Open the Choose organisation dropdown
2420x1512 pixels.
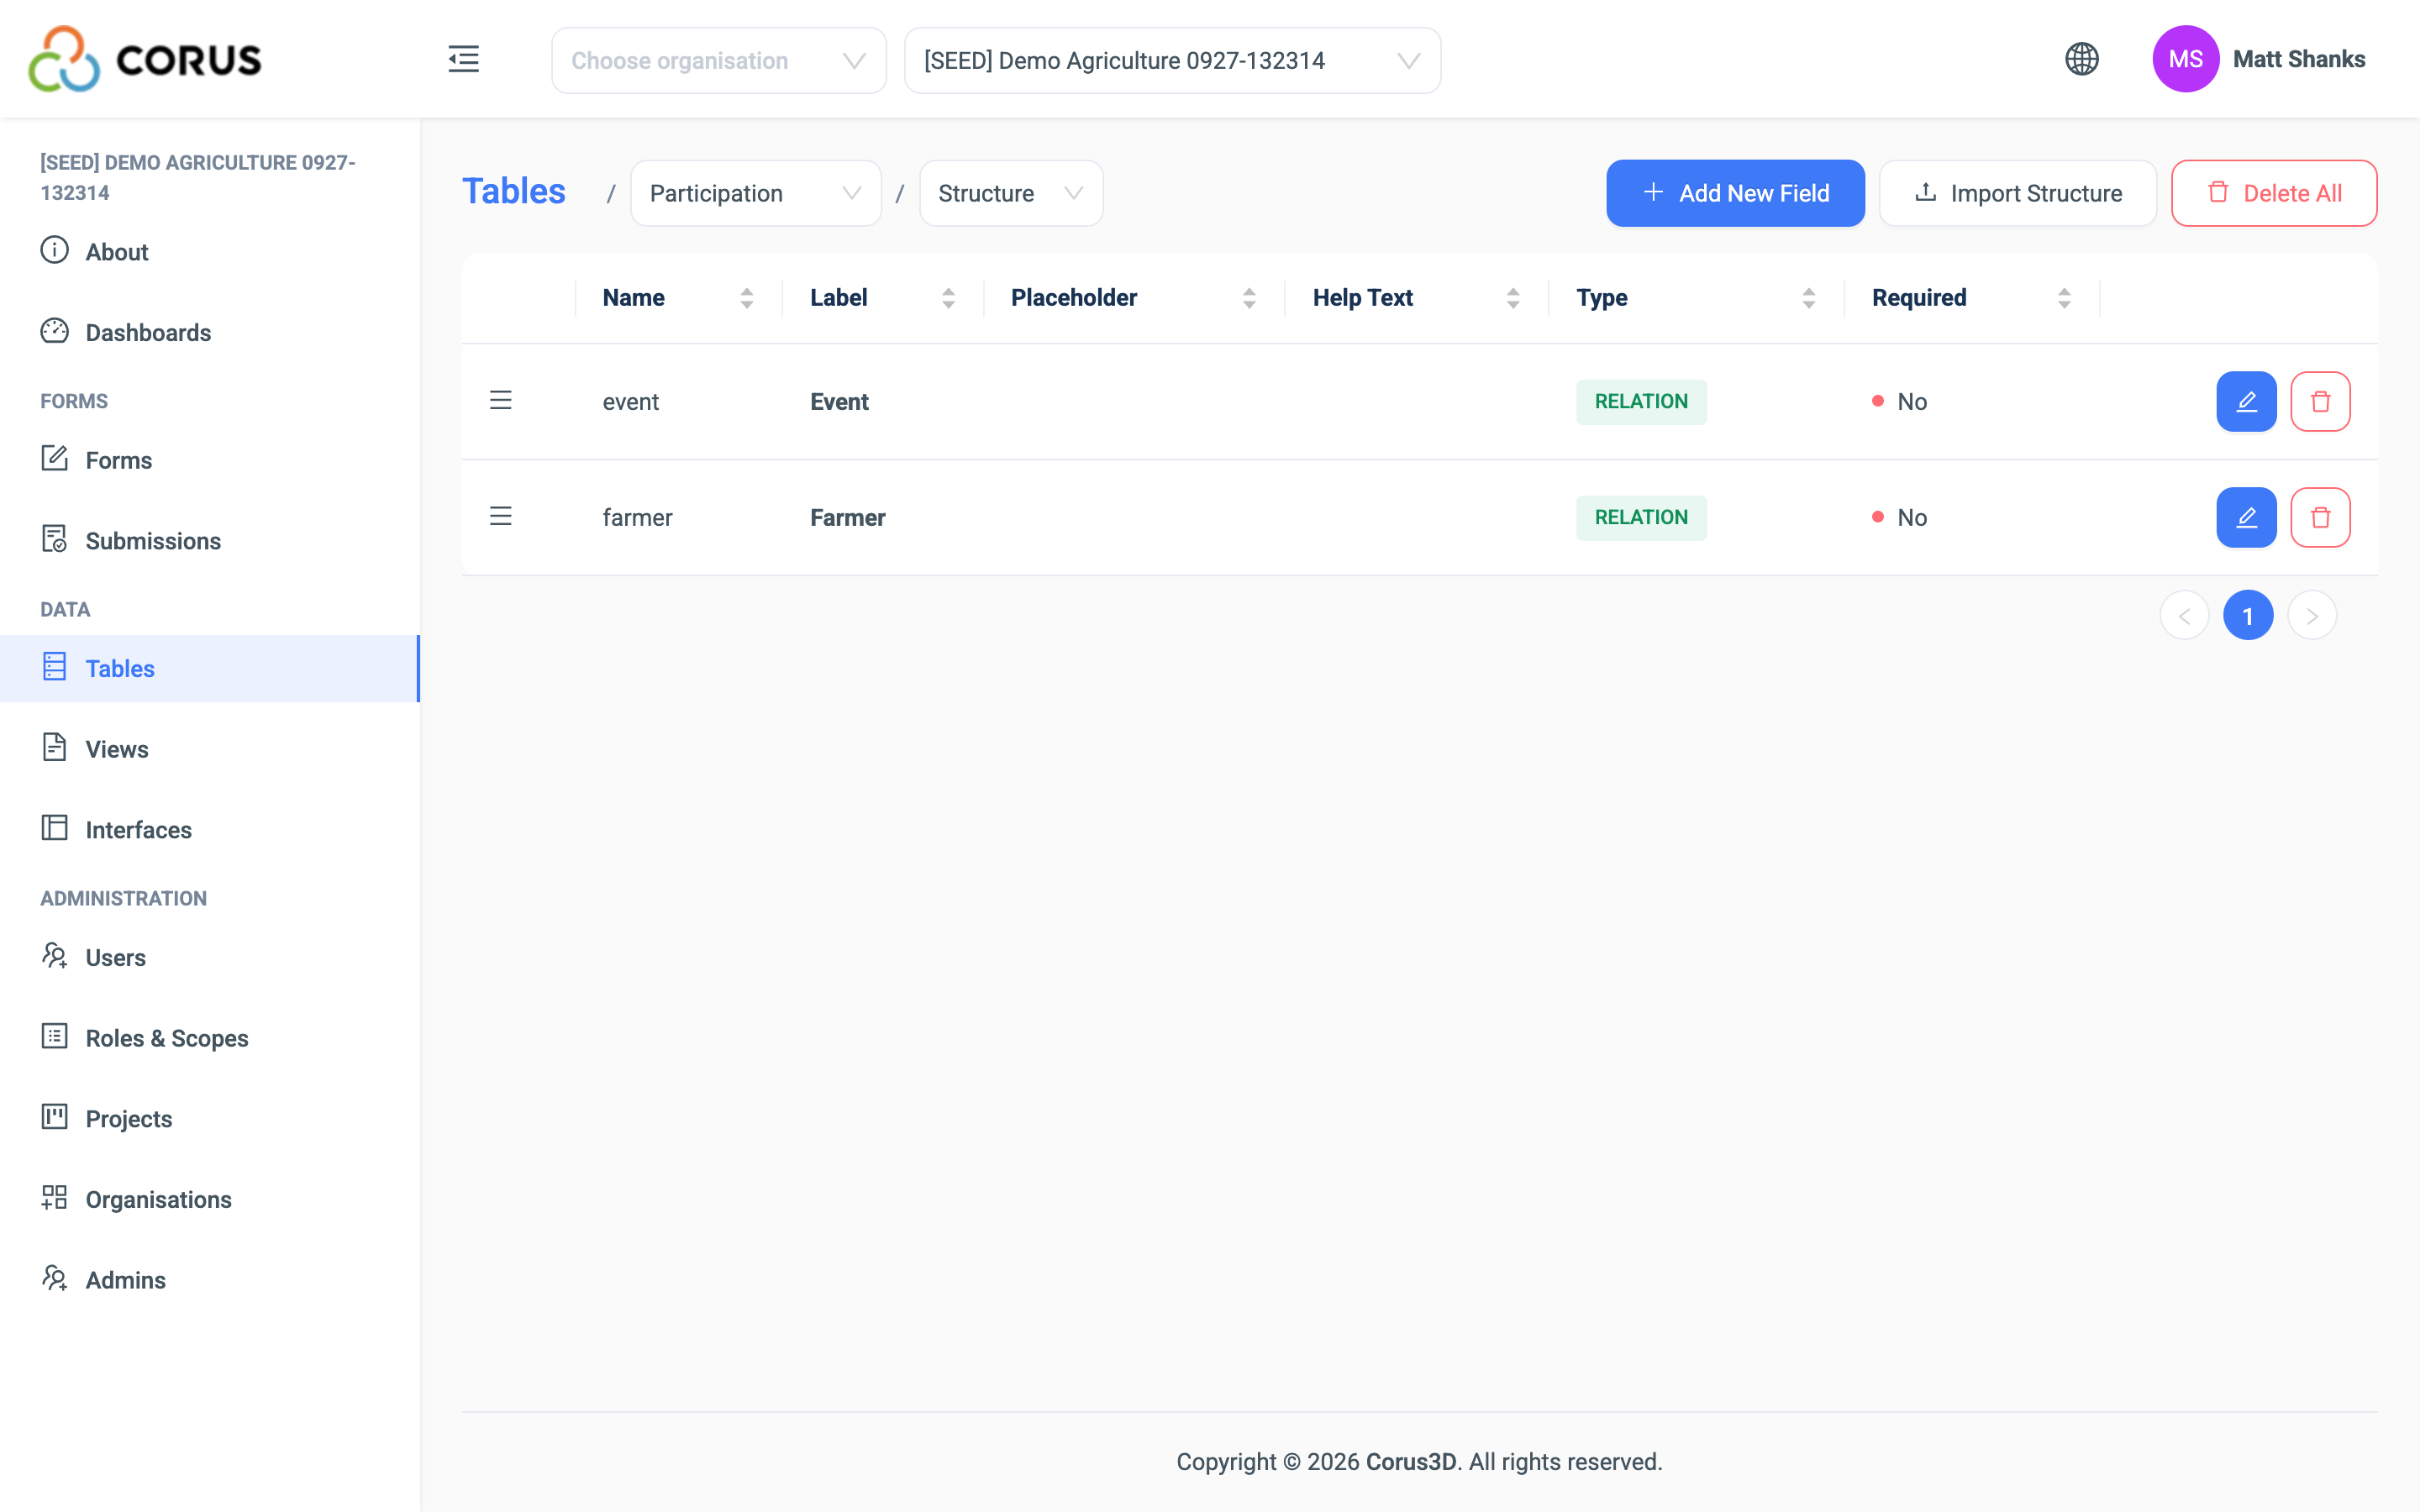click(x=718, y=61)
